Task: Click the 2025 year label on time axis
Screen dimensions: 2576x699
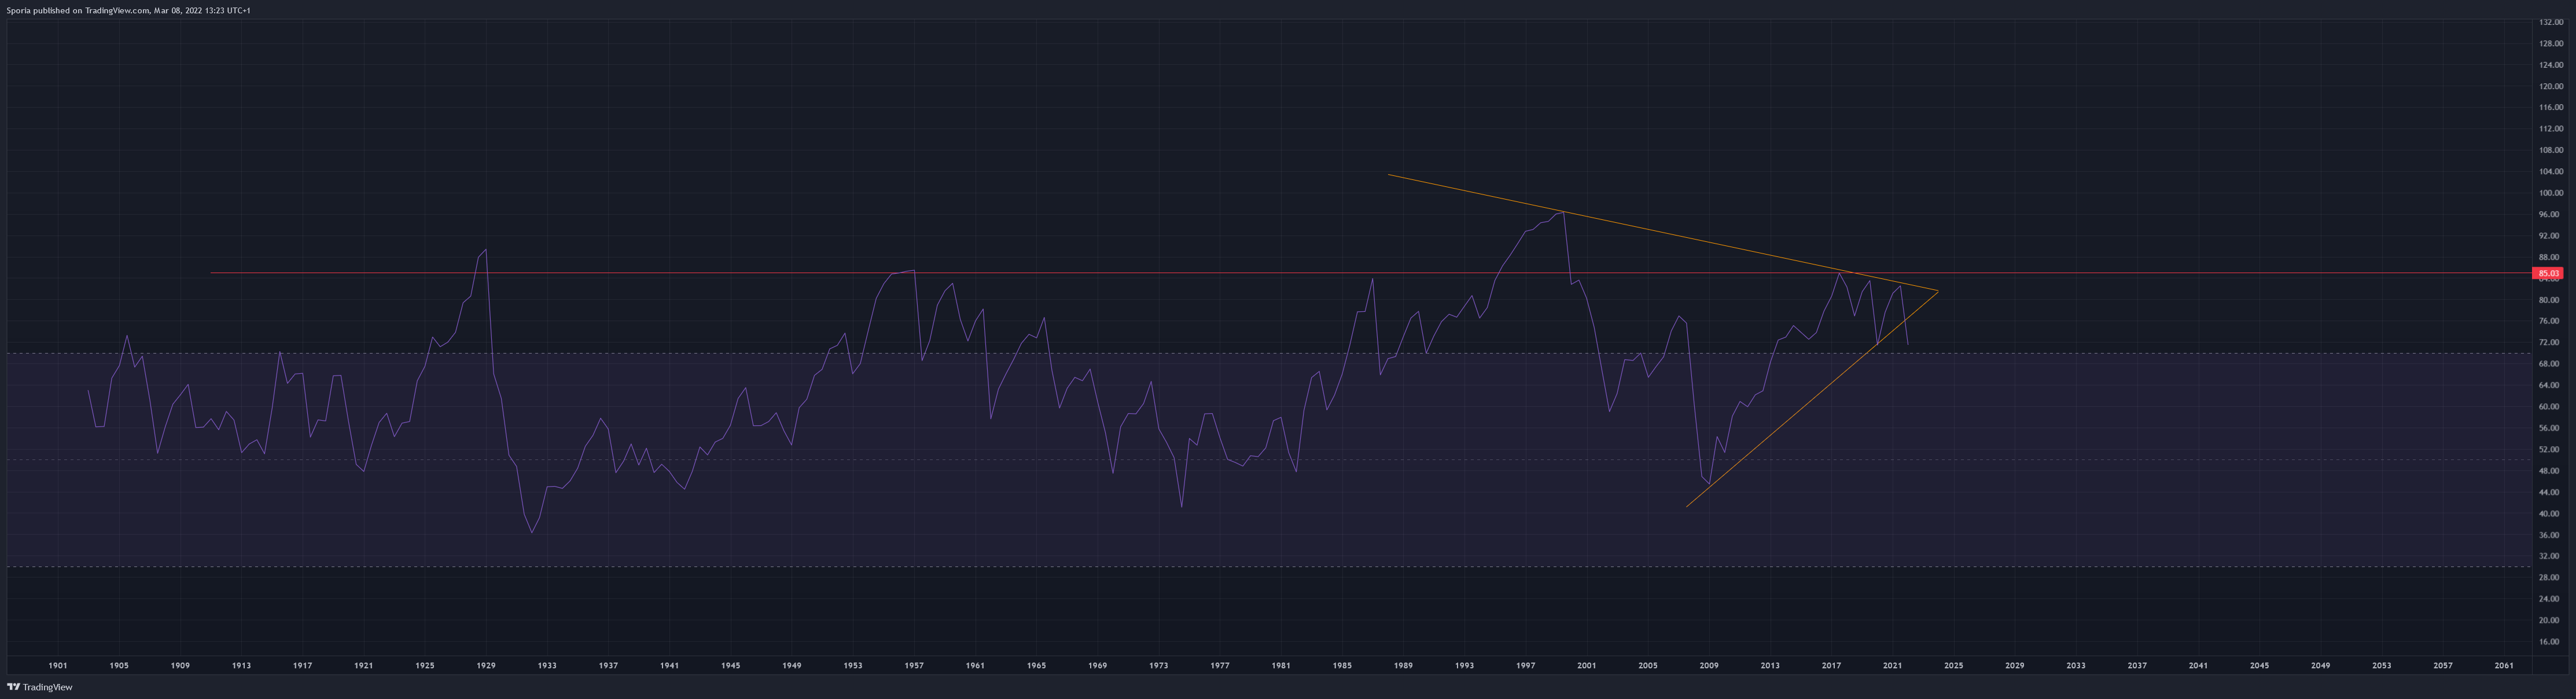Action: point(1953,665)
